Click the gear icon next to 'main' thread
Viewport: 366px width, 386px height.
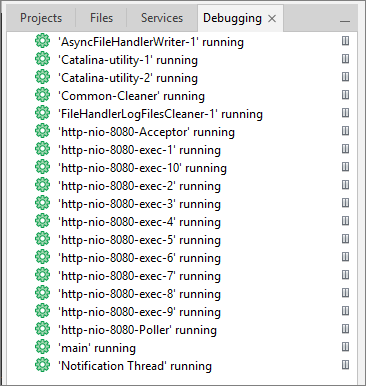[42, 348]
